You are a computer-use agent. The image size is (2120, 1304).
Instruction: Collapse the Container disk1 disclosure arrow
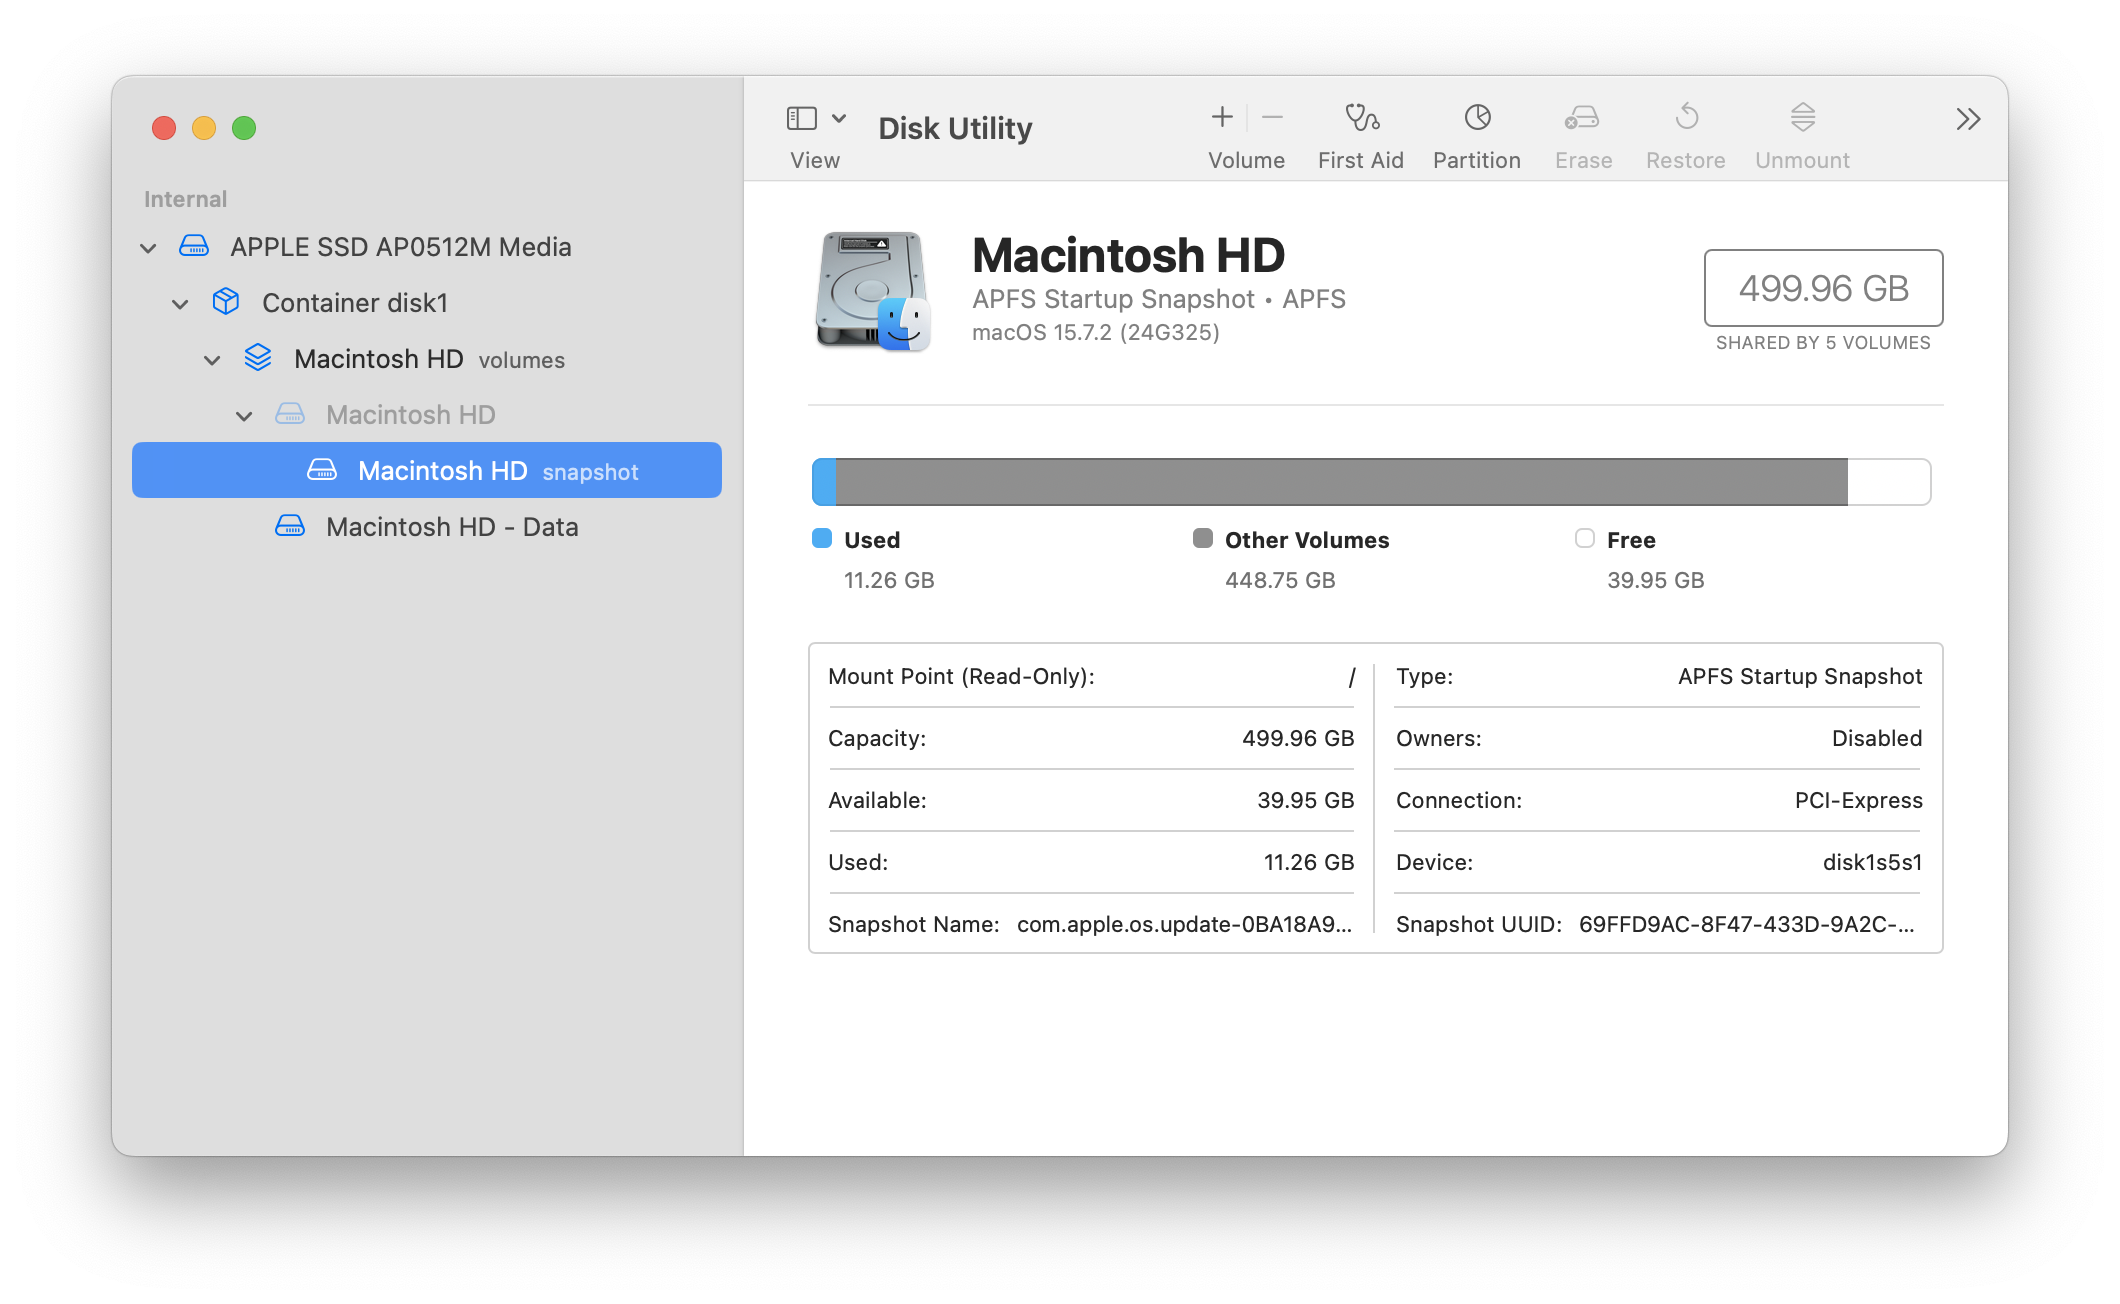[180, 304]
